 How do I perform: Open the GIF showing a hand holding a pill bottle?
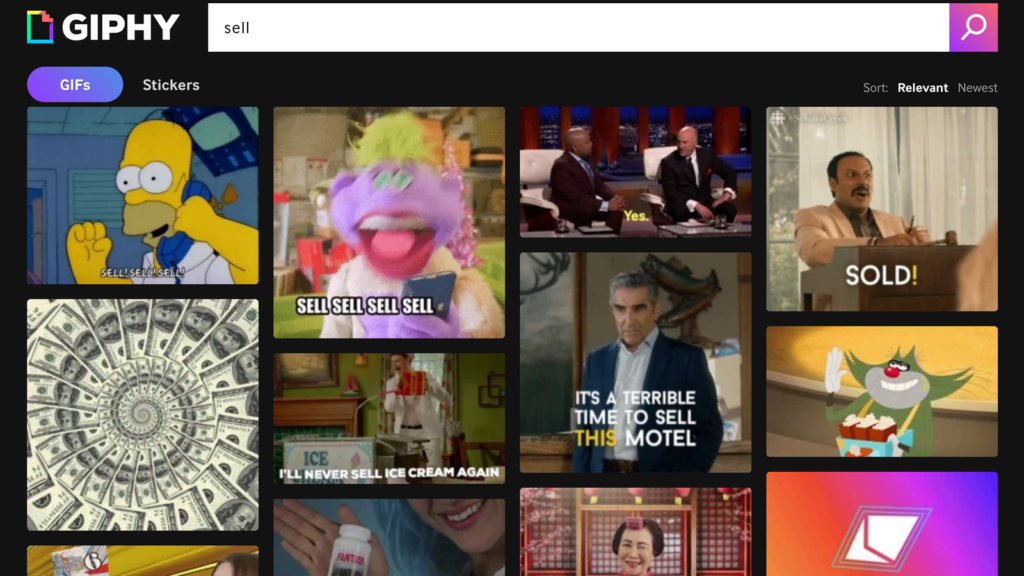[x=389, y=537]
